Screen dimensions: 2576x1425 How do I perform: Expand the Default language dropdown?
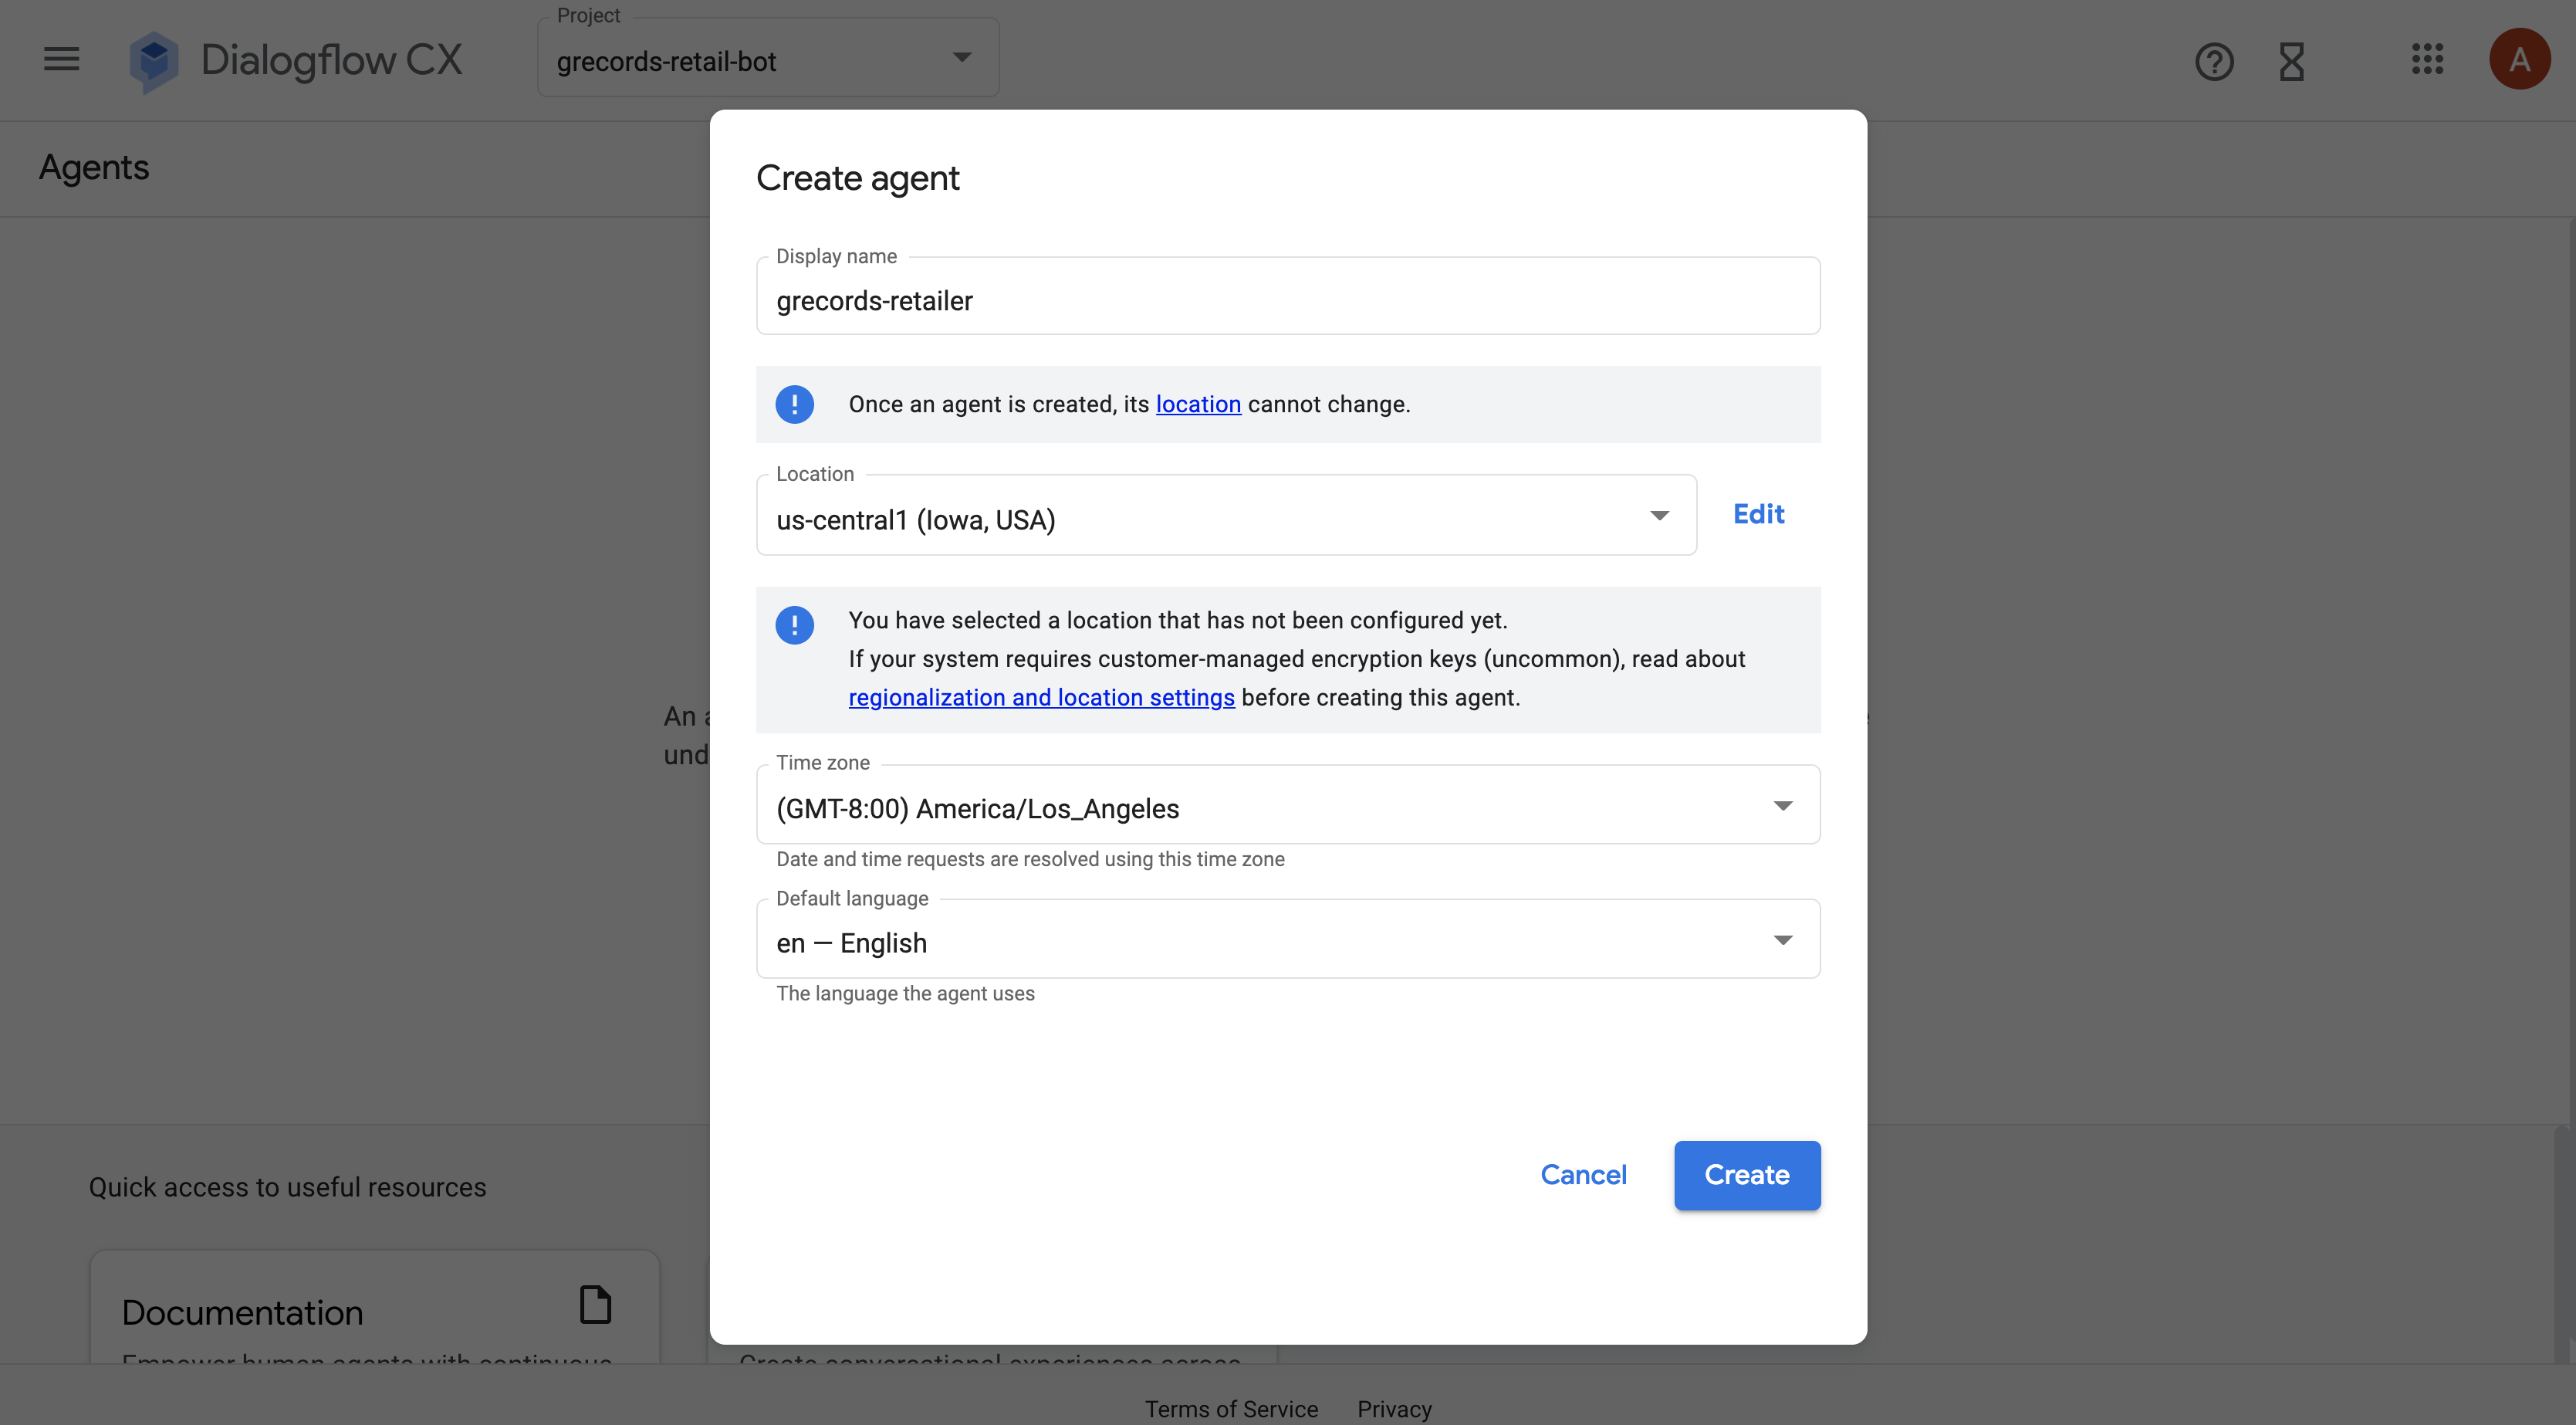point(1783,939)
